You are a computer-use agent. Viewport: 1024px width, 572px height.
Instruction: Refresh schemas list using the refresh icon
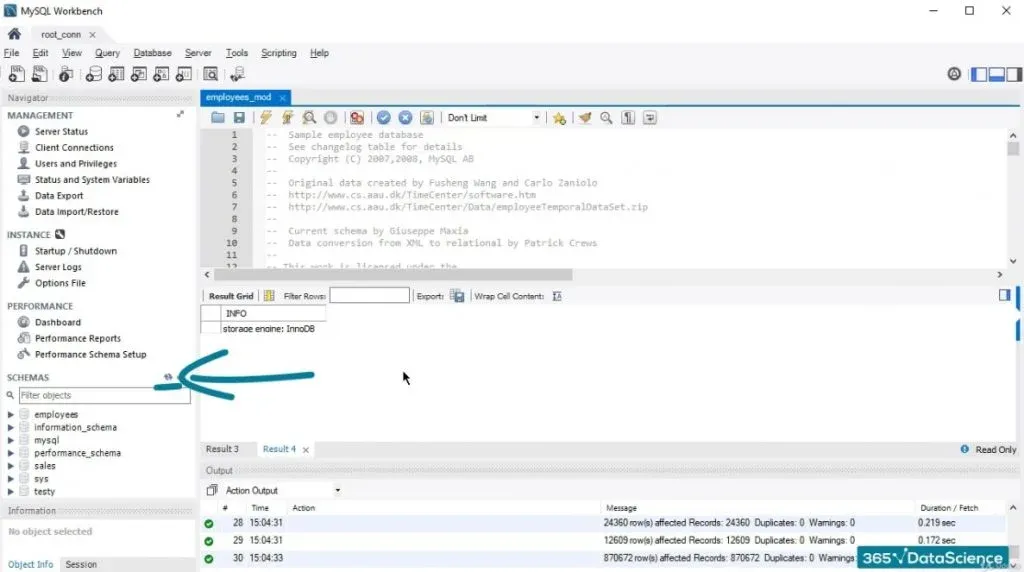click(x=169, y=377)
